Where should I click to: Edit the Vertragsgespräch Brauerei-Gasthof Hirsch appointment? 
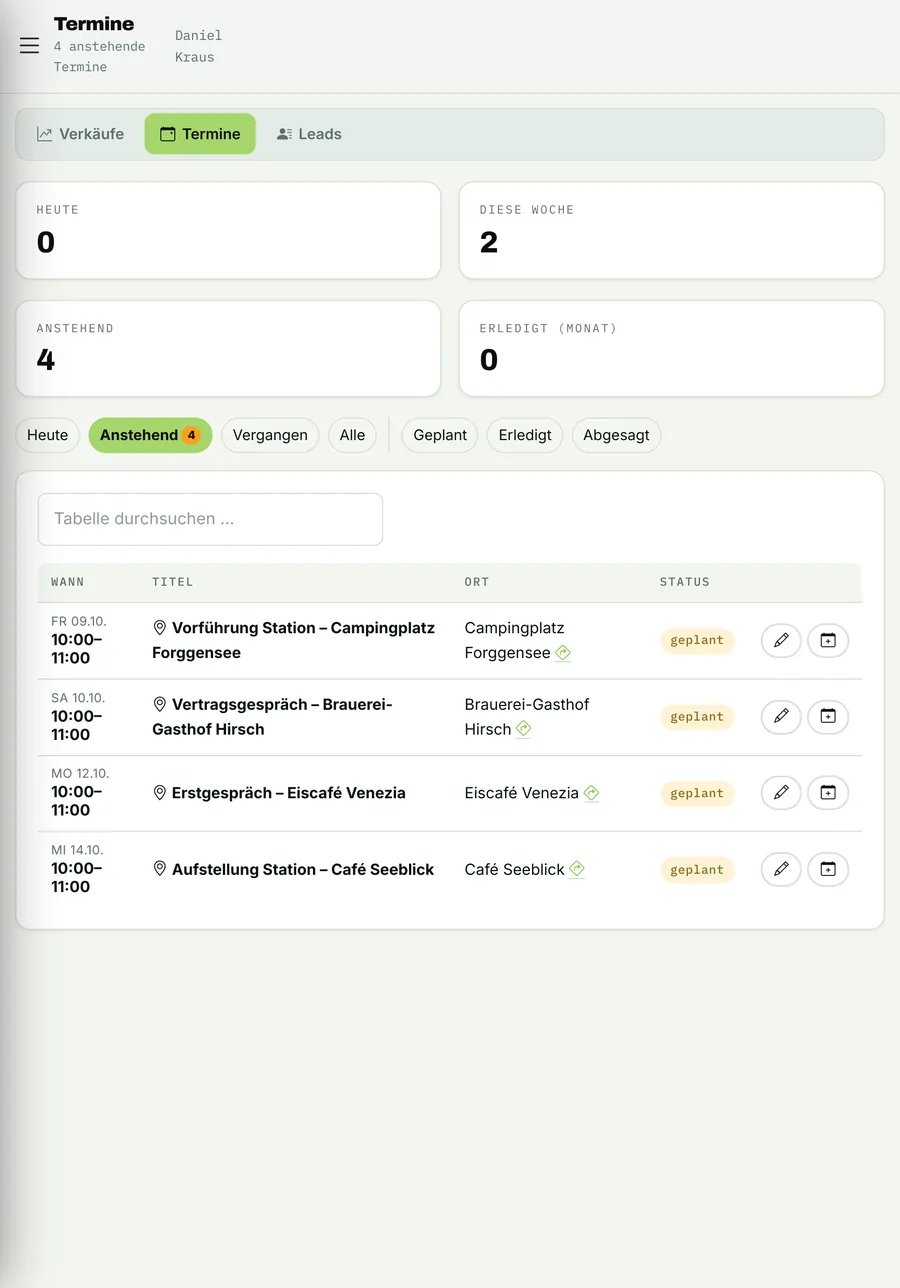(x=781, y=717)
